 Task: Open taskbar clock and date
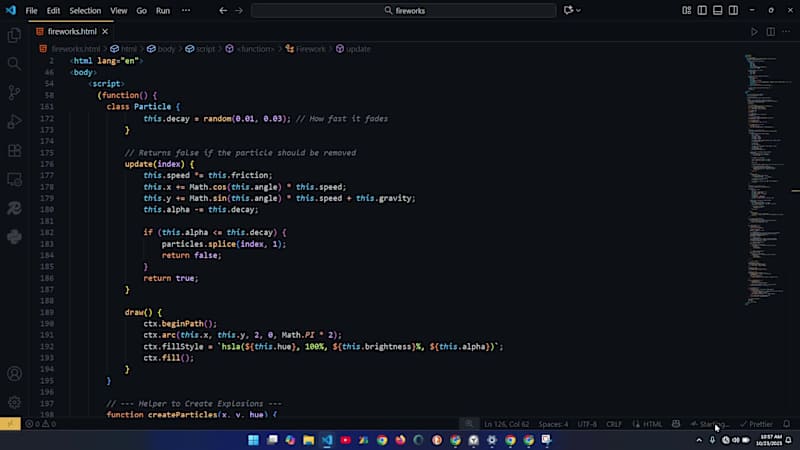pyautogui.click(x=770, y=440)
